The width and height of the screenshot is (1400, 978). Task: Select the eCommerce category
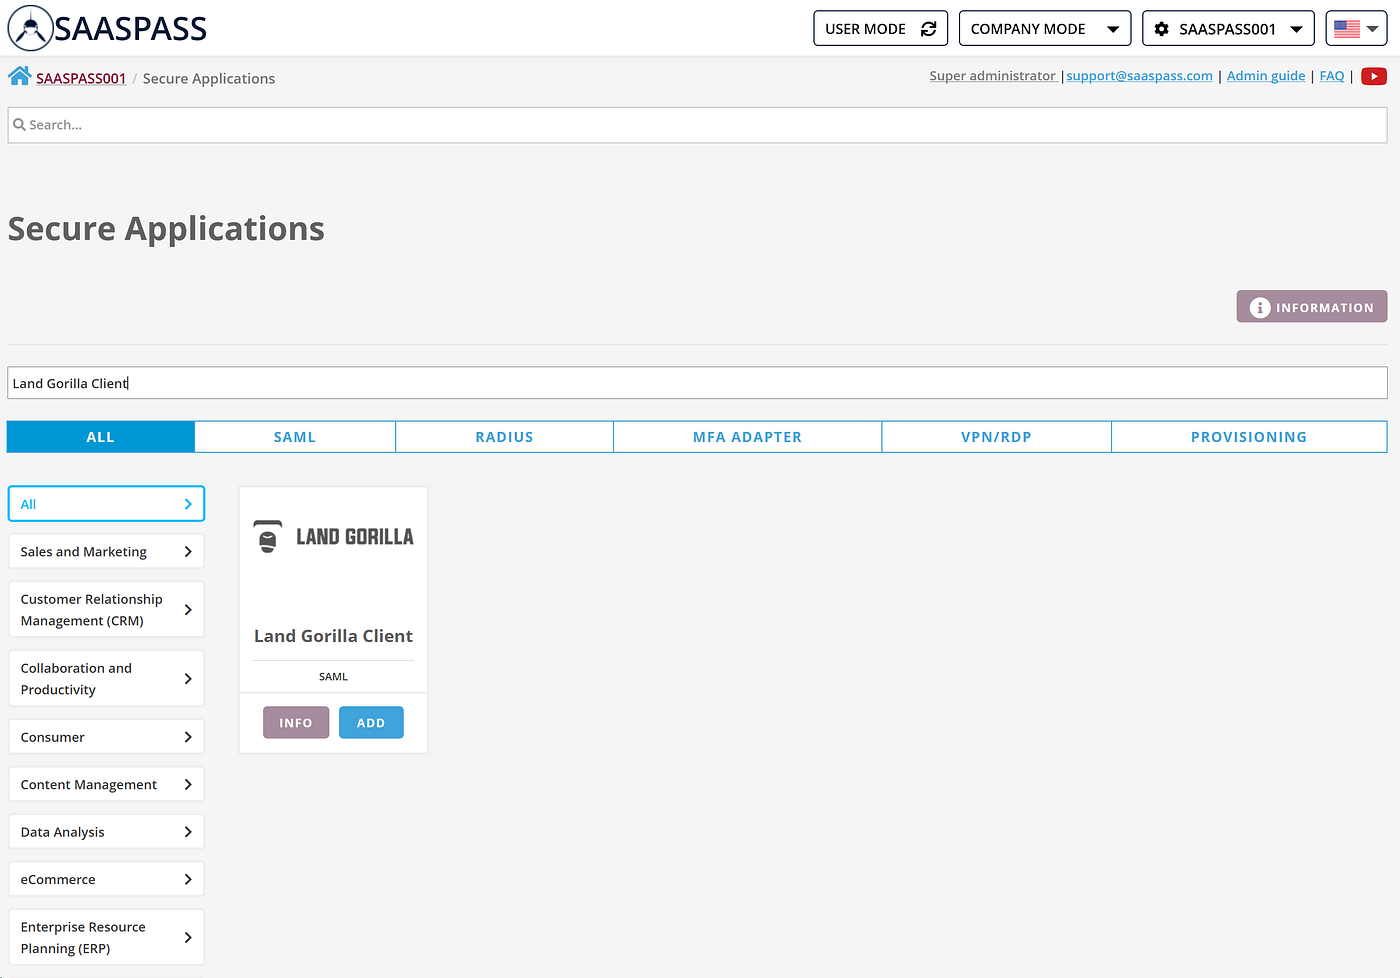pyautogui.click(x=106, y=880)
